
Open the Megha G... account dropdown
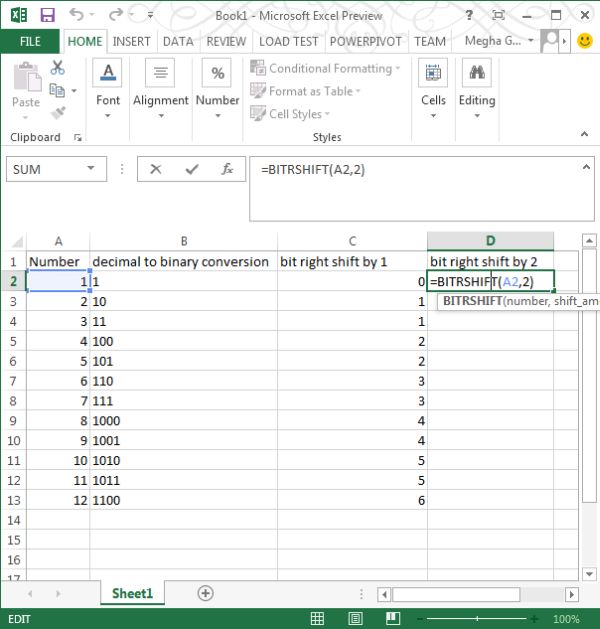tap(499, 41)
